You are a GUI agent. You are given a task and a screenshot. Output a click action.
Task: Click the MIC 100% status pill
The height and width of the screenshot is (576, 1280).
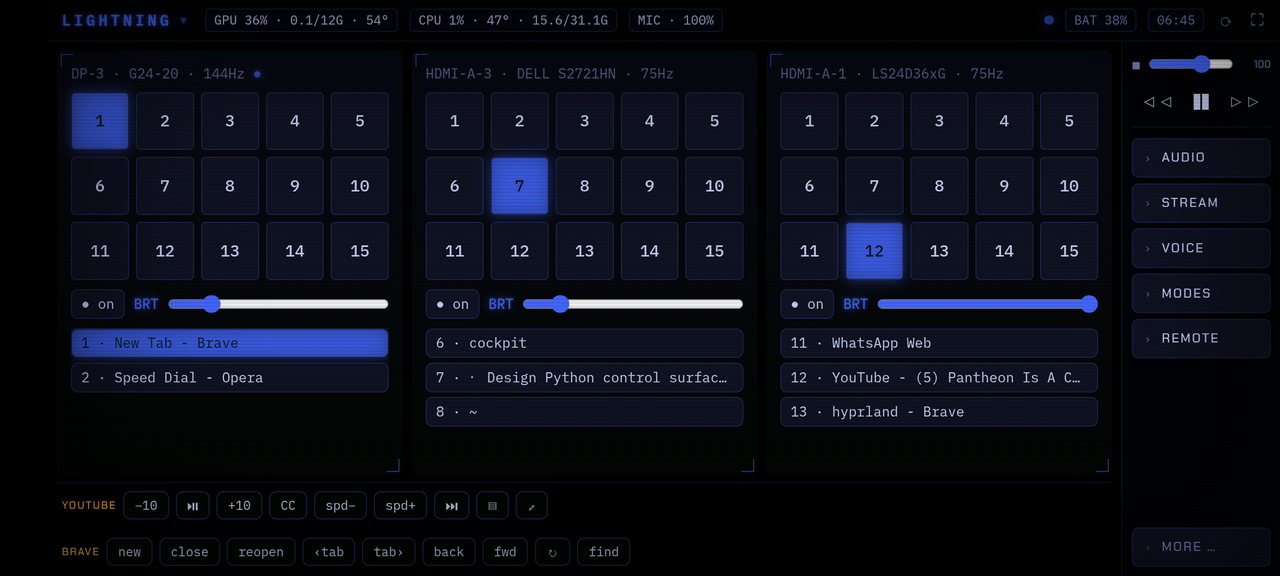(x=676, y=20)
